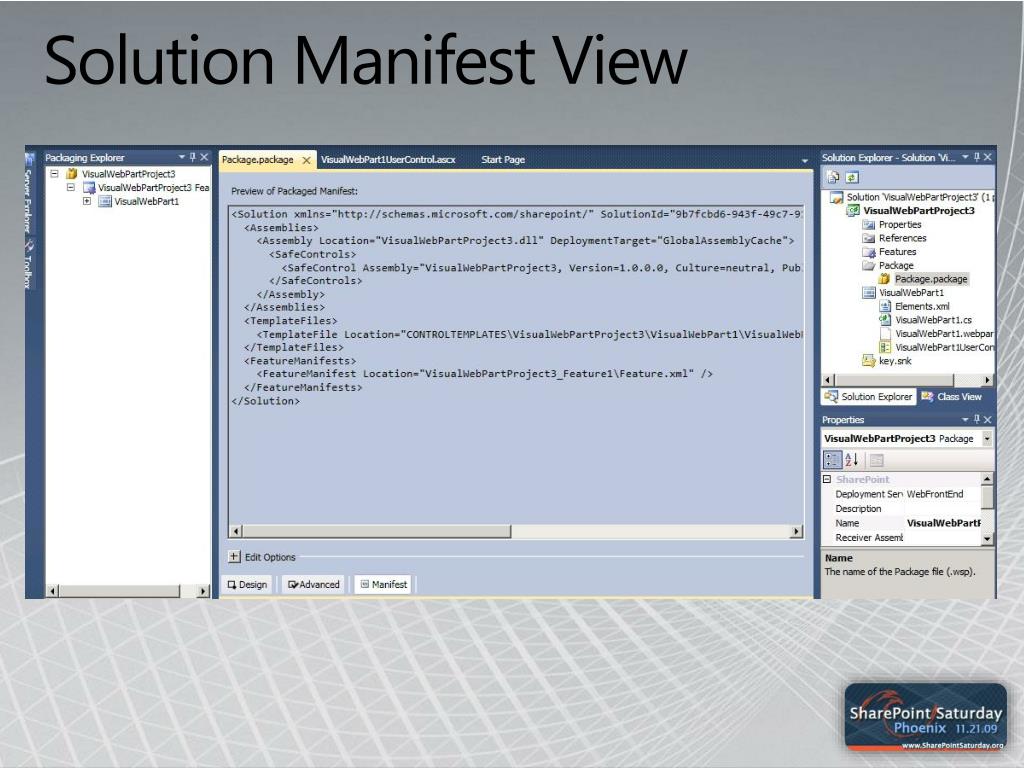Select the key.snk file
The height and width of the screenshot is (768, 1024).
click(895, 360)
